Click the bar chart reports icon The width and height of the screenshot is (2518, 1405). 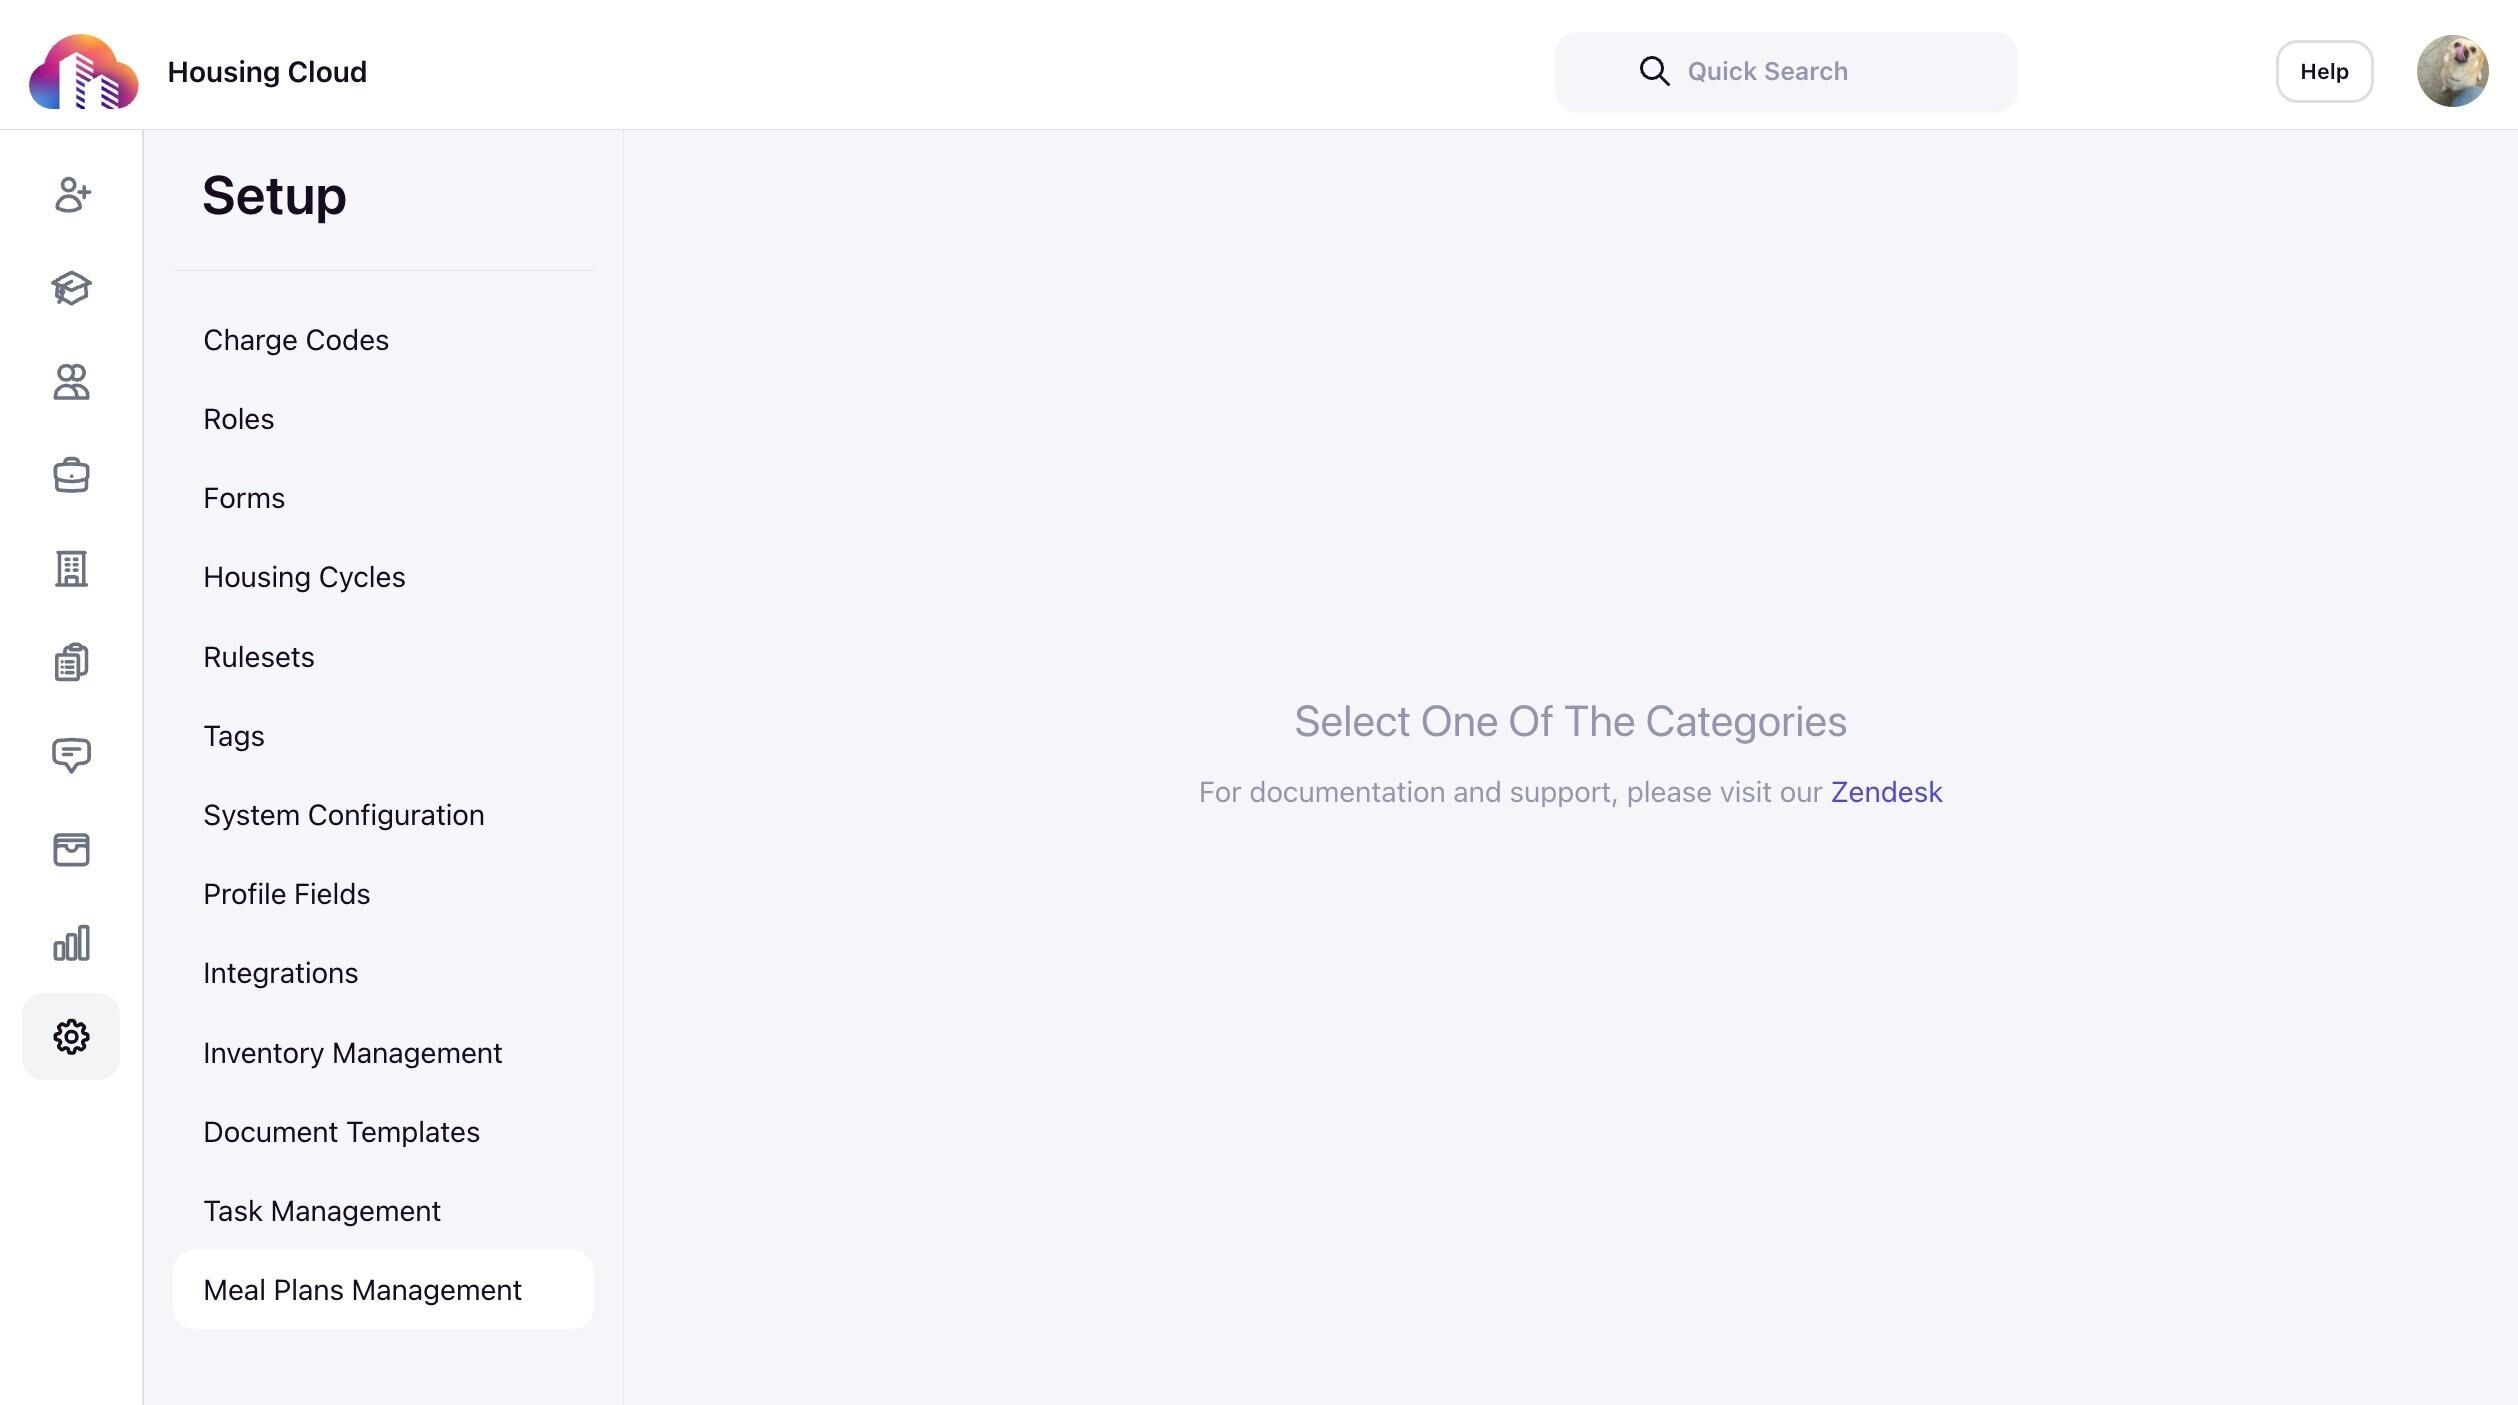tap(71, 943)
